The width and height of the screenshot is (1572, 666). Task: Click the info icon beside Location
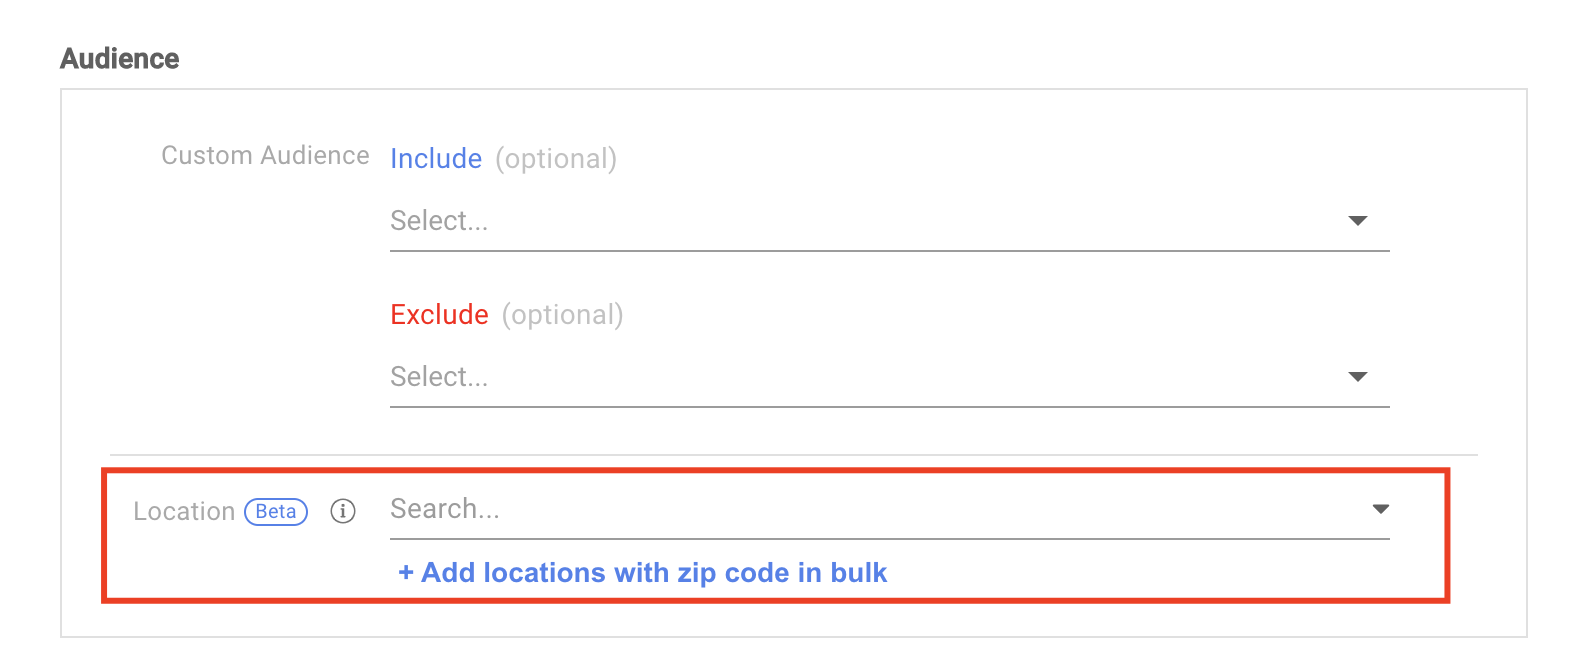343,511
